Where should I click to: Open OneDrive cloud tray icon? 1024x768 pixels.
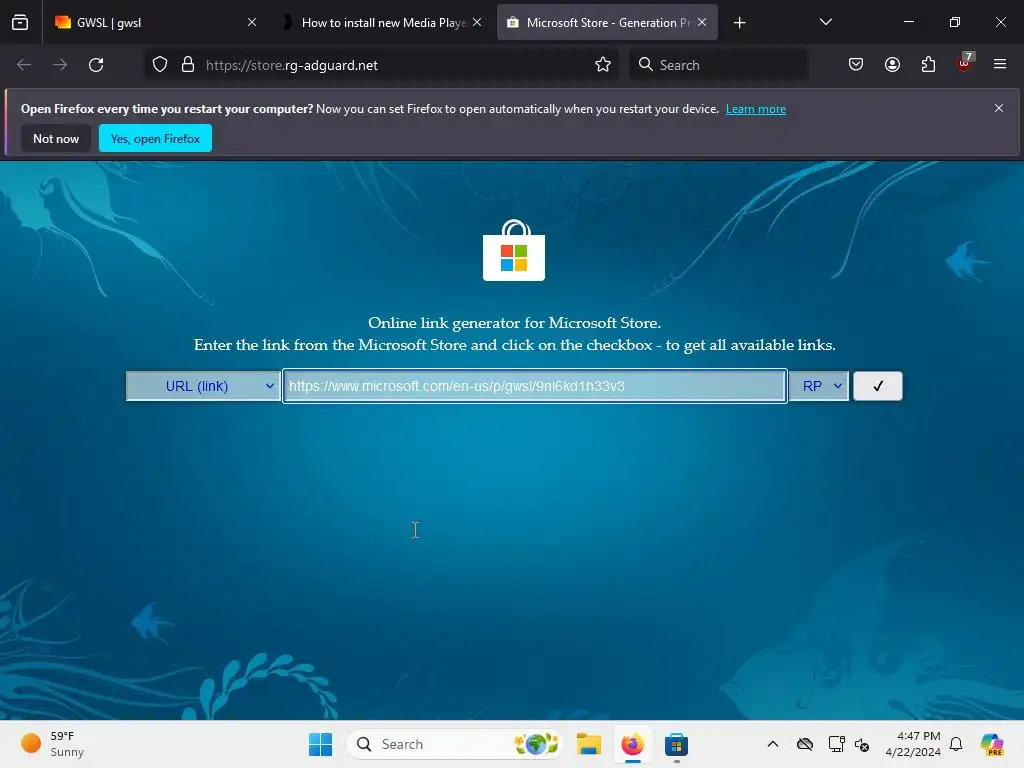pos(805,744)
